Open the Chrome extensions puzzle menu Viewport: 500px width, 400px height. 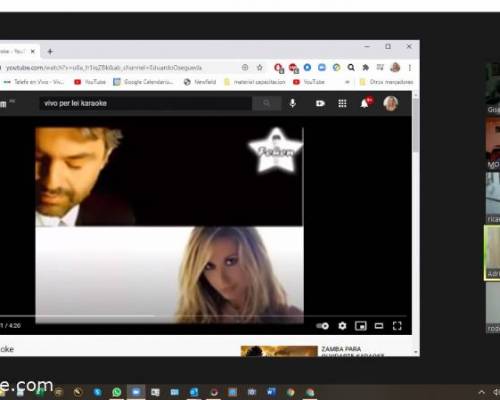pos(366,68)
